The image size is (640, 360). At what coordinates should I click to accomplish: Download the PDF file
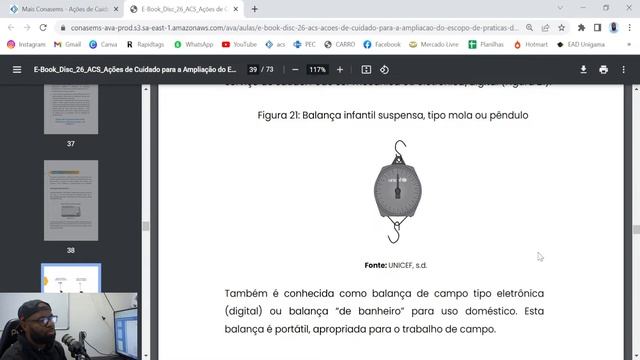click(x=583, y=70)
